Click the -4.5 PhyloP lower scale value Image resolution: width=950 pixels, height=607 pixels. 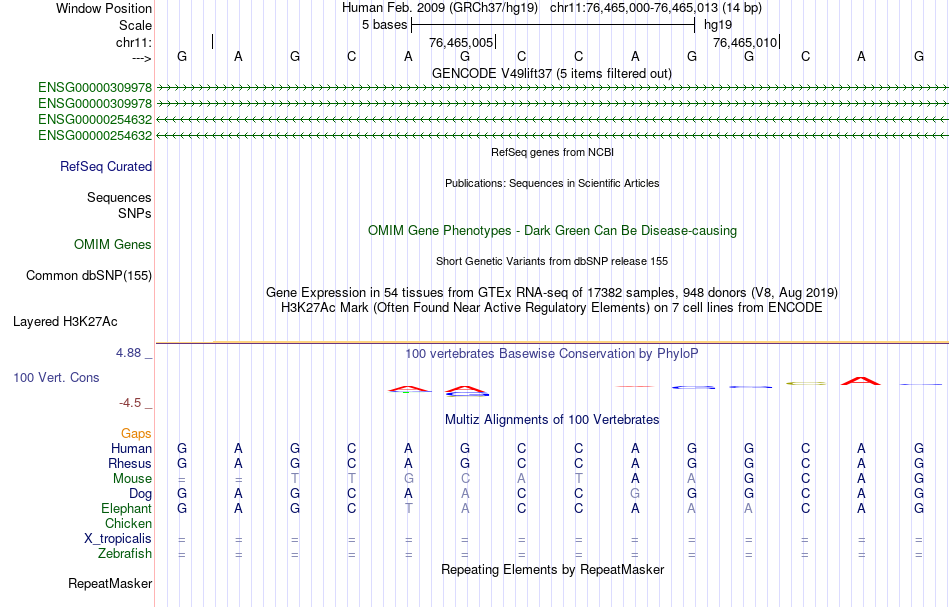[130, 403]
